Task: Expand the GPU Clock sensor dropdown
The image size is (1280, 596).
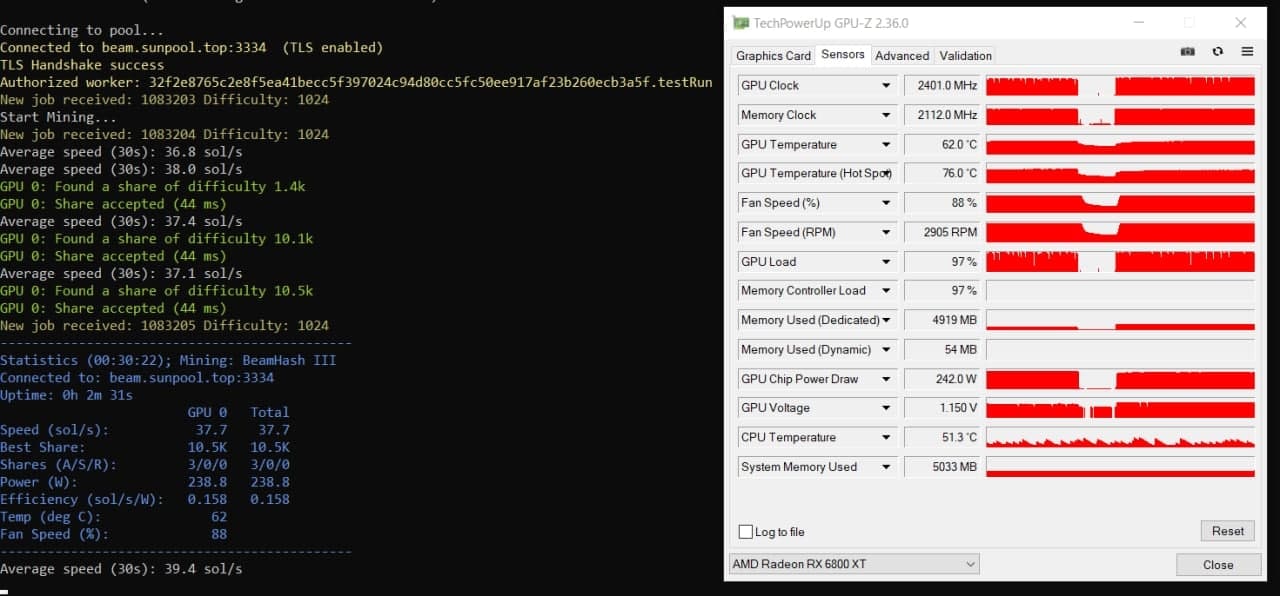Action: [886, 86]
